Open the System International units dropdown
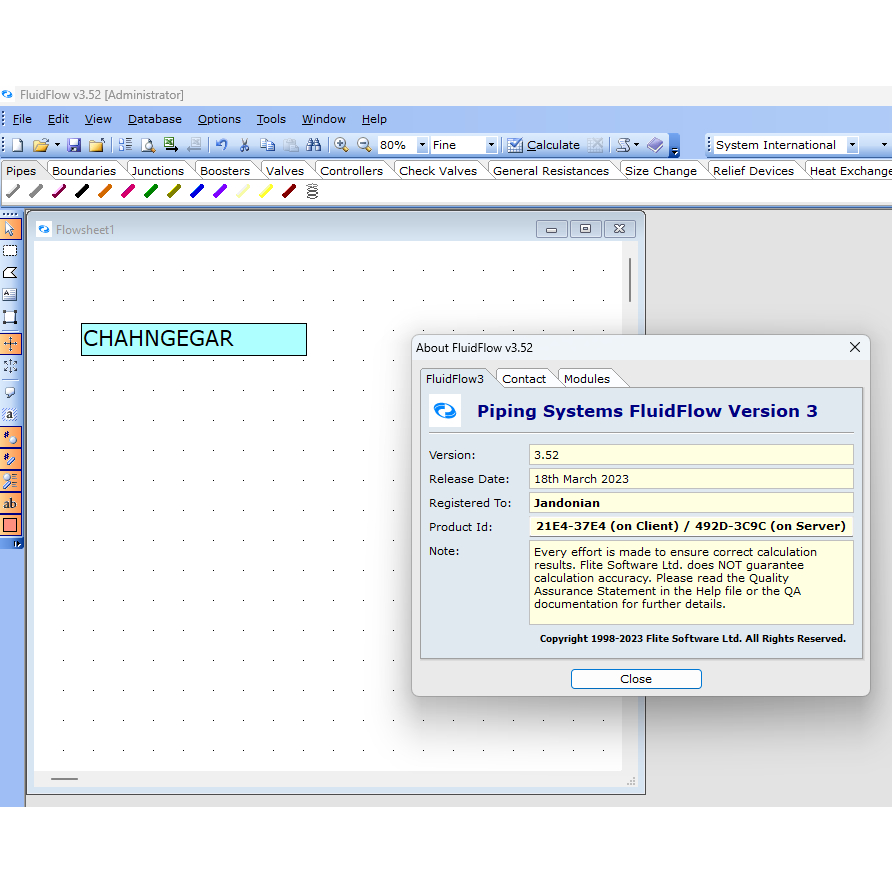892x892 pixels. (x=852, y=145)
